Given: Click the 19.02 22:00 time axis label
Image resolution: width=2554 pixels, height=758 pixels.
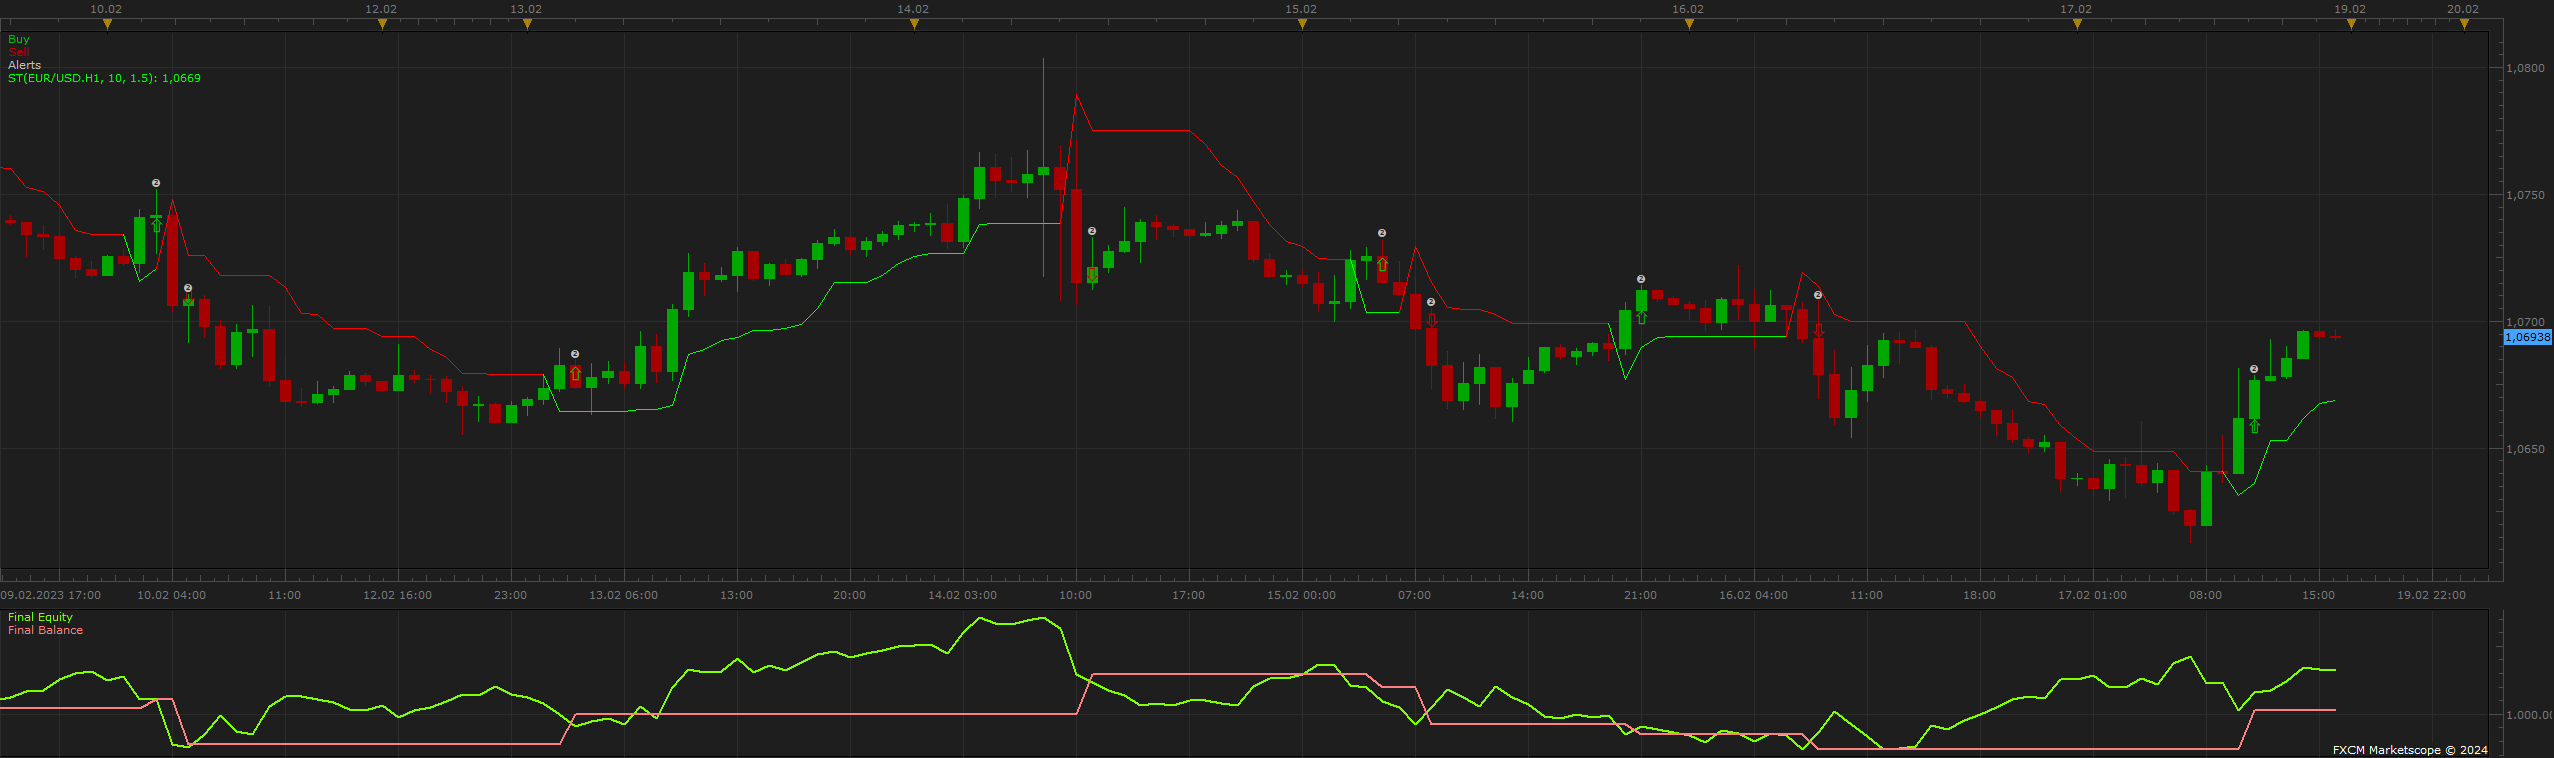Looking at the screenshot, I should pyautogui.click(x=2431, y=595).
